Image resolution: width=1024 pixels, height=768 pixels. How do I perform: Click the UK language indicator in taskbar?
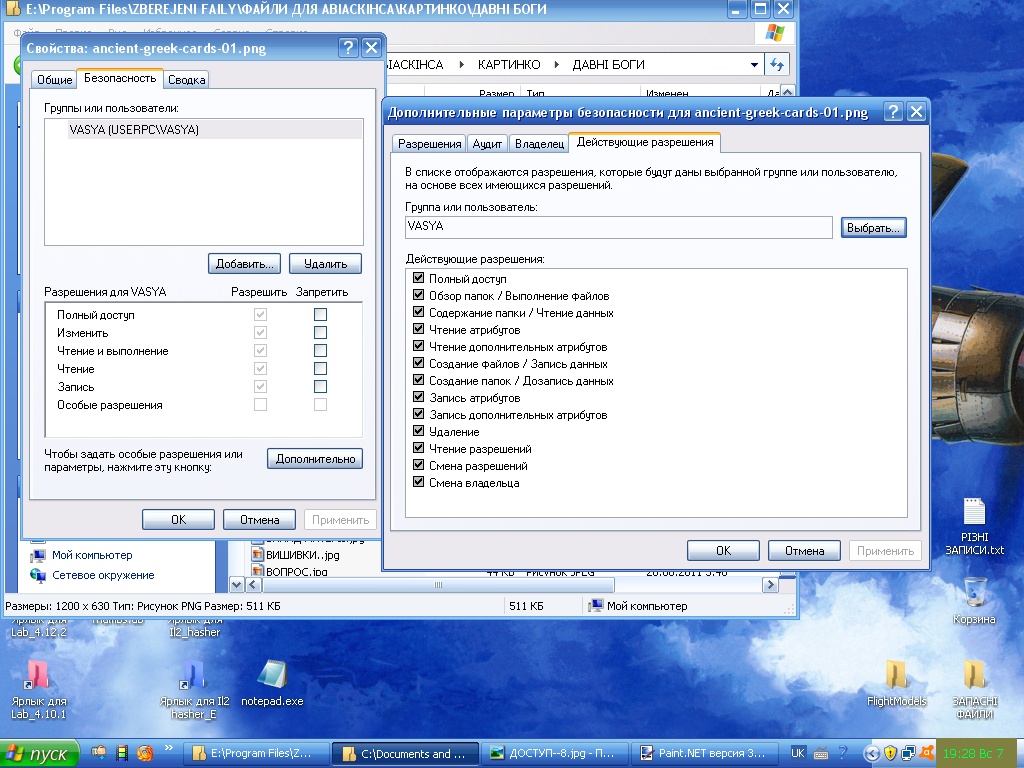(x=797, y=752)
